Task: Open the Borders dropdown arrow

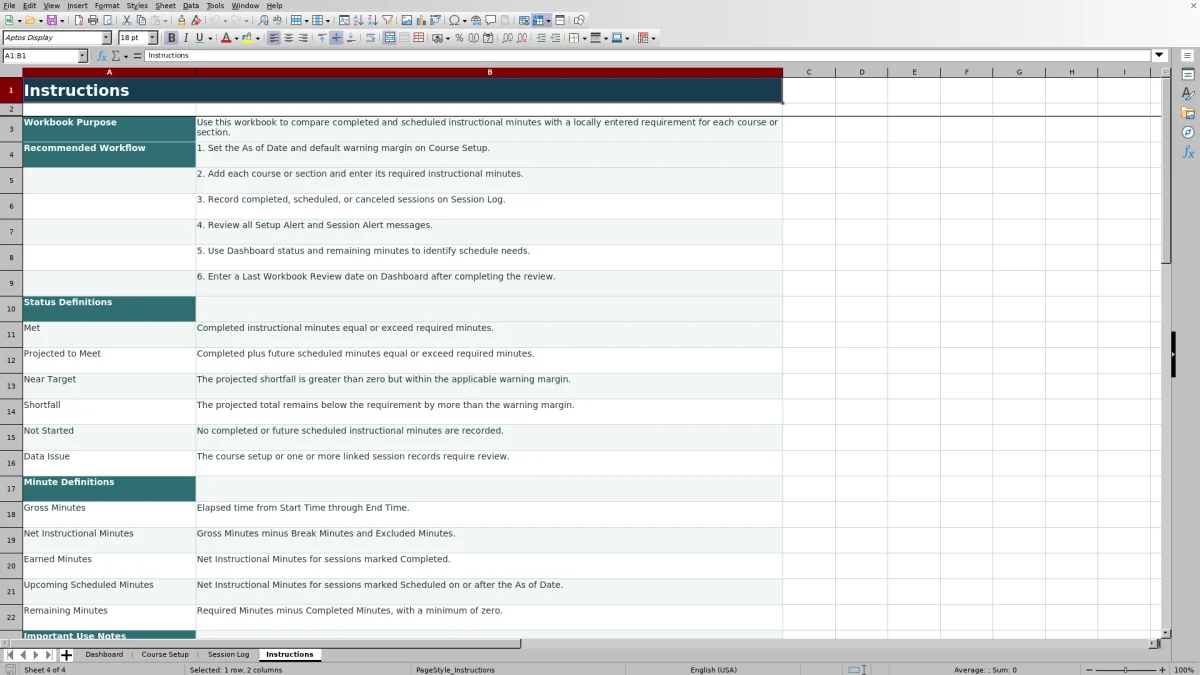Action: tap(583, 38)
